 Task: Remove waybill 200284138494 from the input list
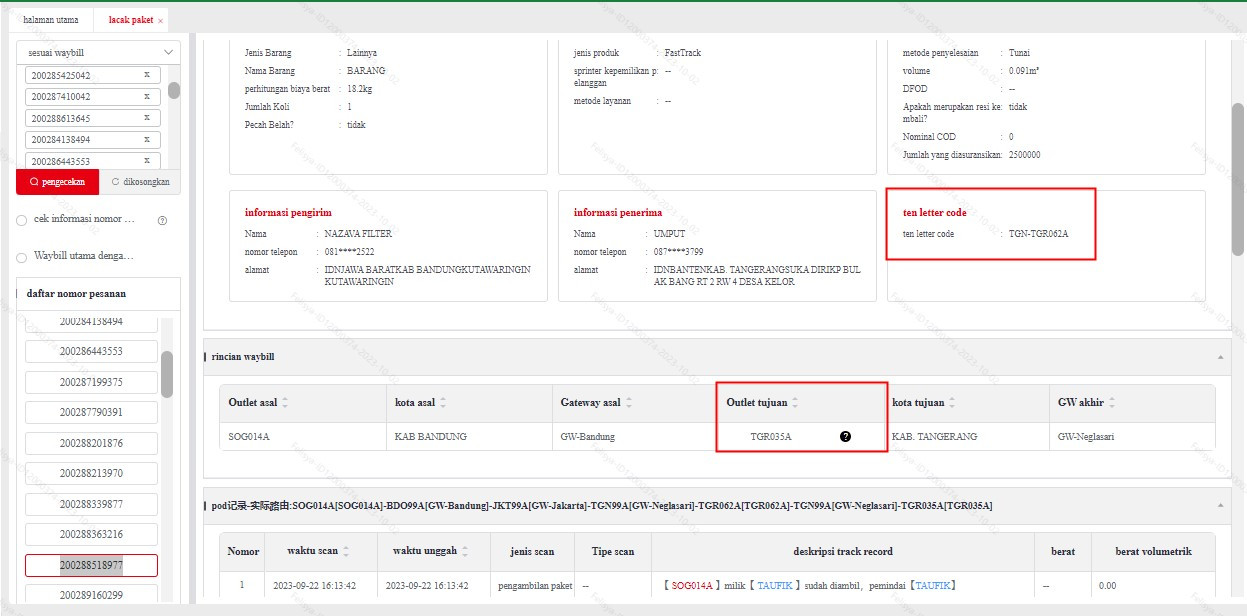(147, 140)
